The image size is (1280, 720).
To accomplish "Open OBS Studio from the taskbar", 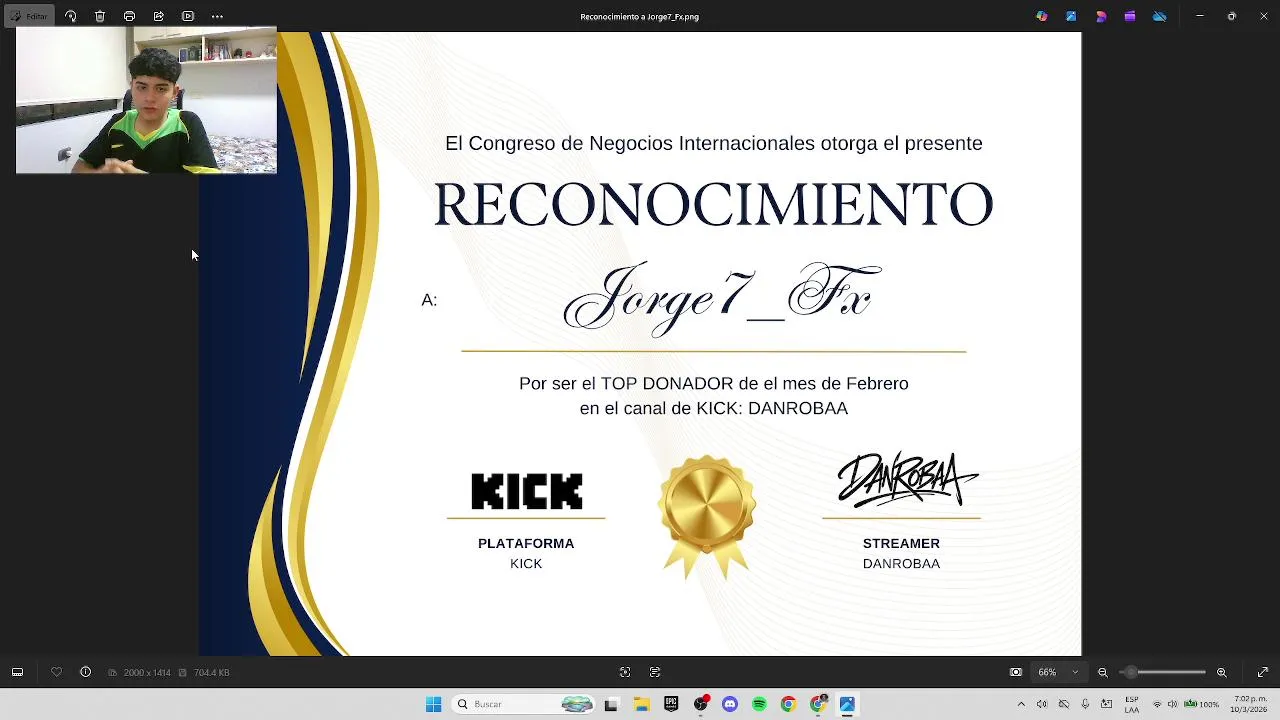I will (701, 704).
